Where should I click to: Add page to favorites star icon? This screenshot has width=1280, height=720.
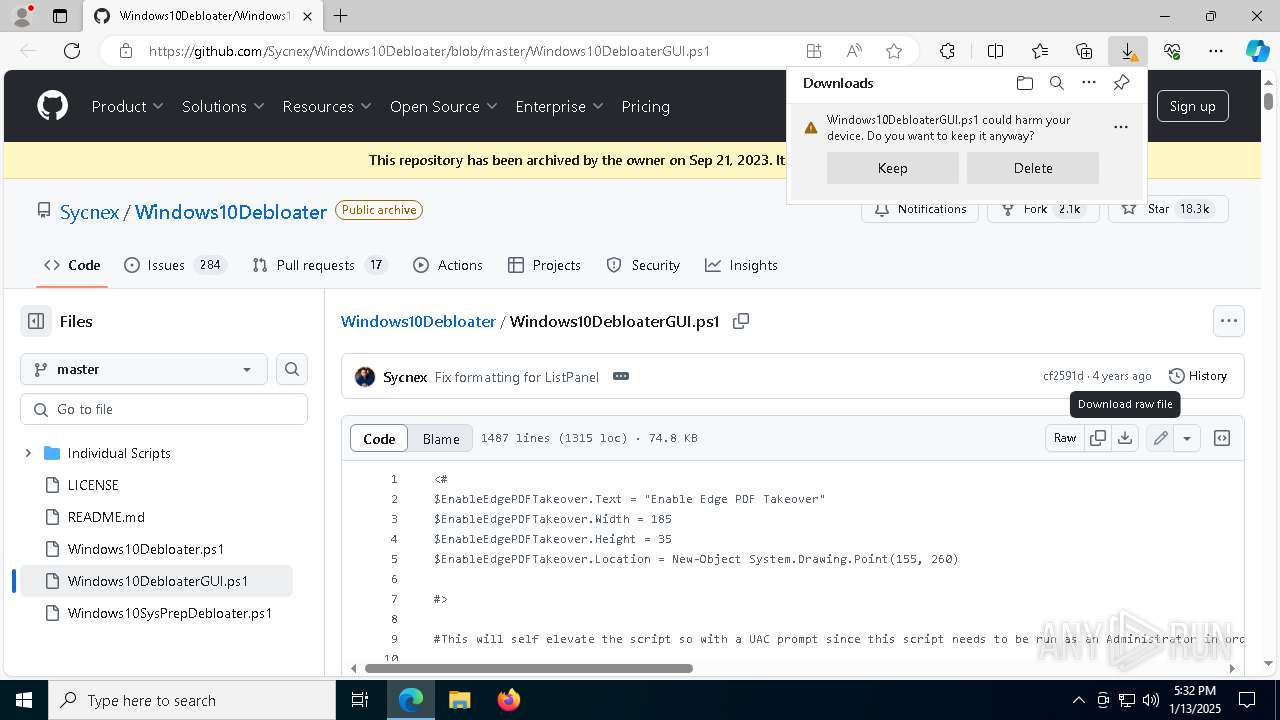[894, 51]
